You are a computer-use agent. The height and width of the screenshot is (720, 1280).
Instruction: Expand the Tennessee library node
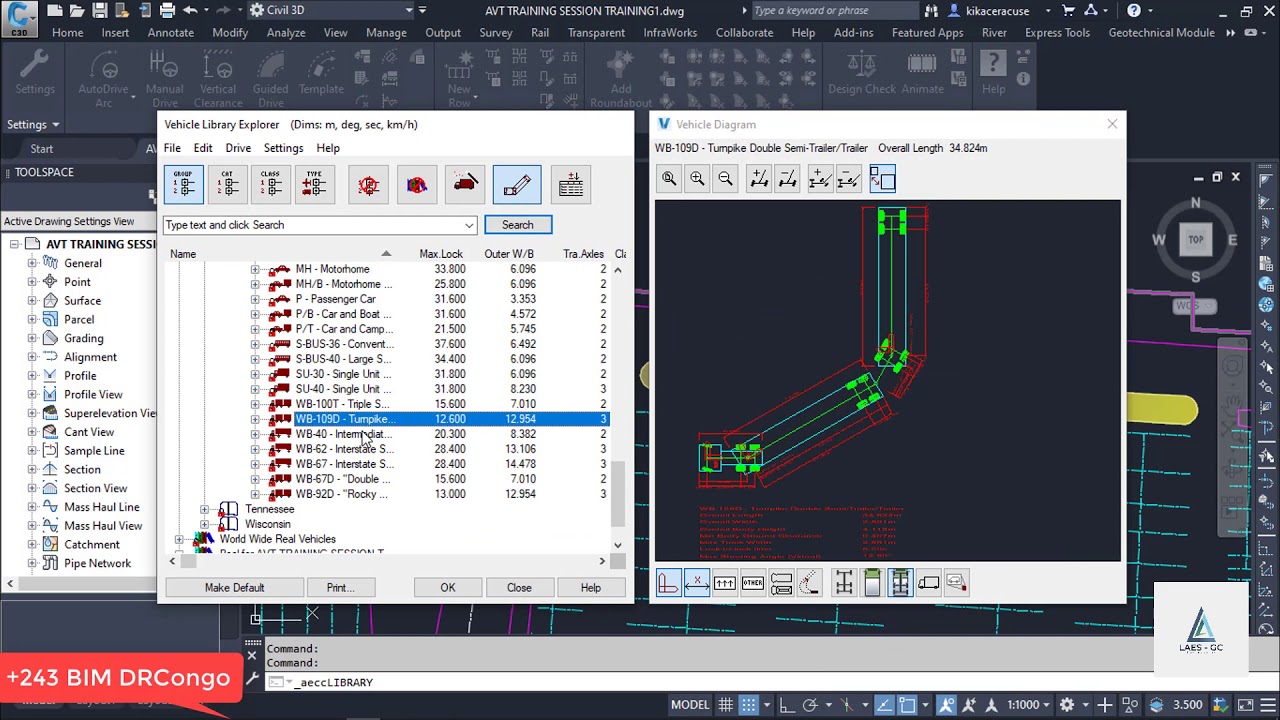[x=204, y=509]
